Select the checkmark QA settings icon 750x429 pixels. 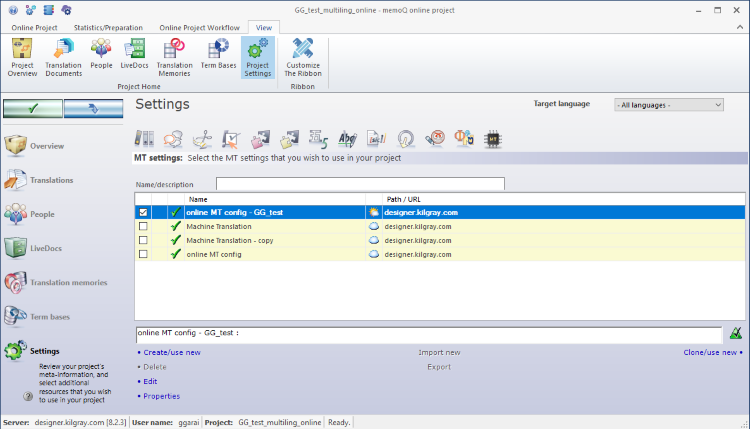[231, 139]
